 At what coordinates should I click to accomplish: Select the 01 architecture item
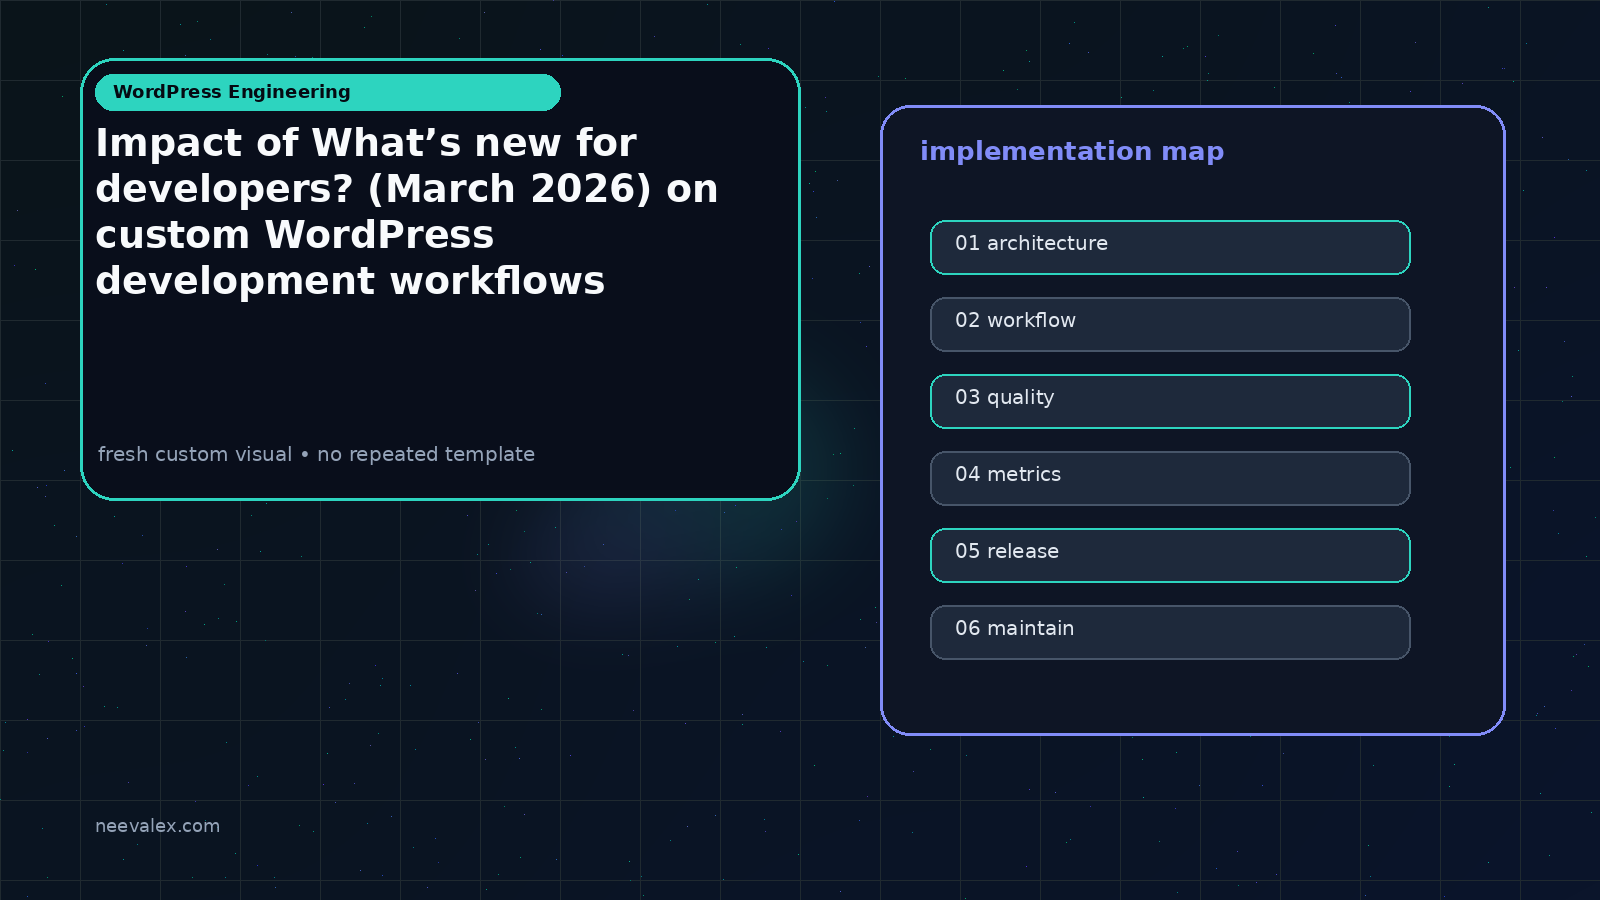click(1170, 247)
